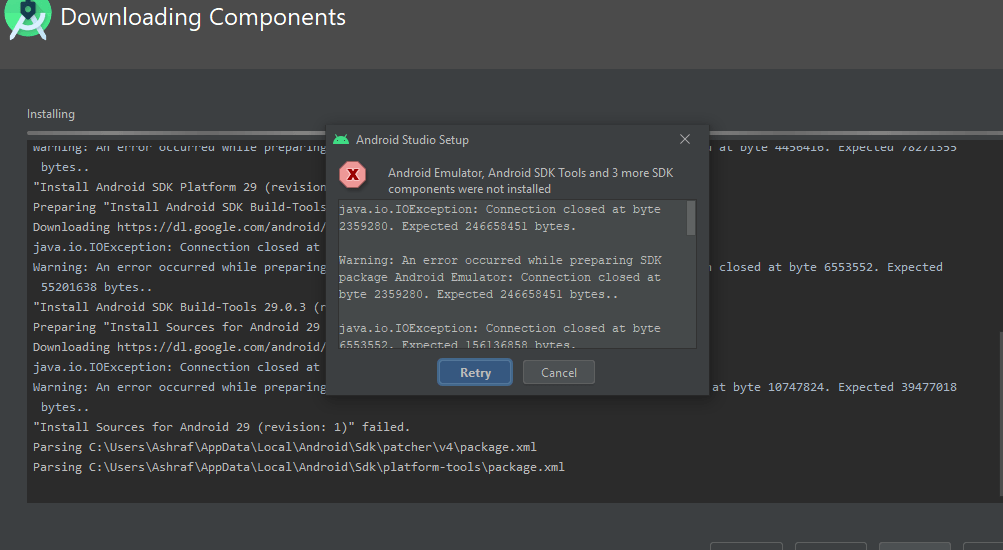Click log line 'Install Sources for Android 29 (revision: 1) failed'
Image resolution: width=1003 pixels, height=550 pixels.
pos(221,427)
